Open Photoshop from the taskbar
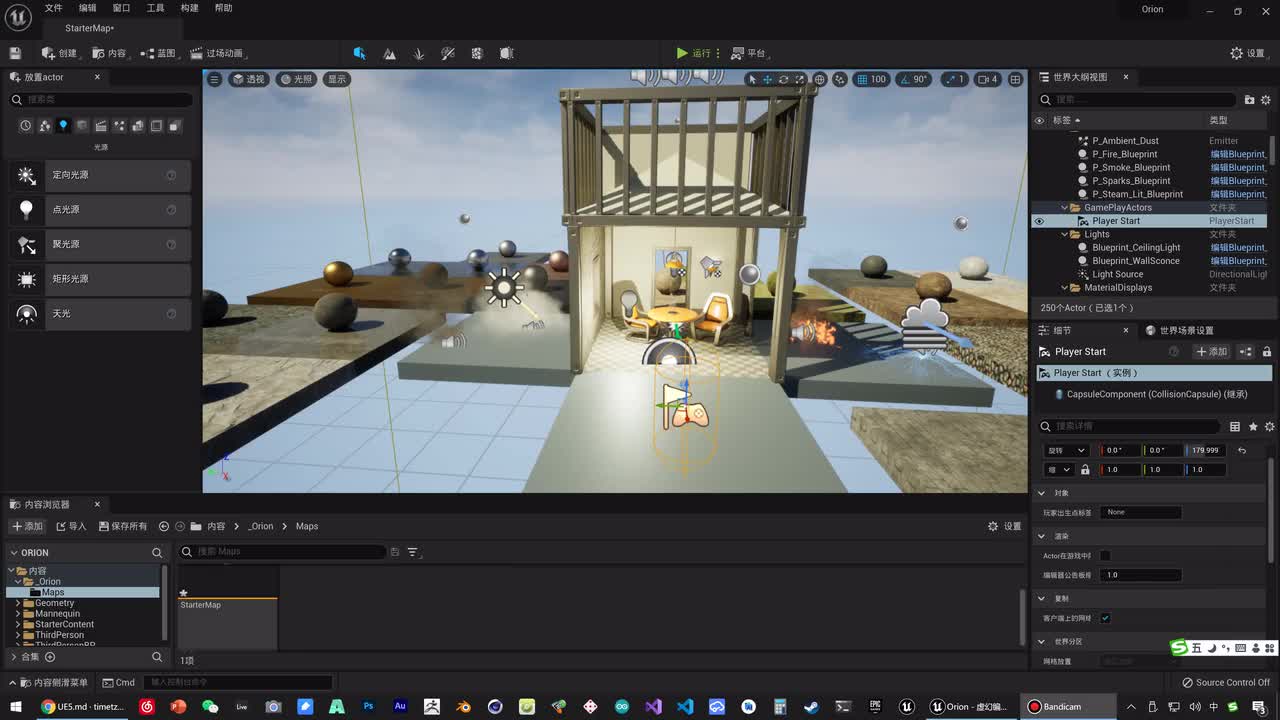 pos(368,707)
